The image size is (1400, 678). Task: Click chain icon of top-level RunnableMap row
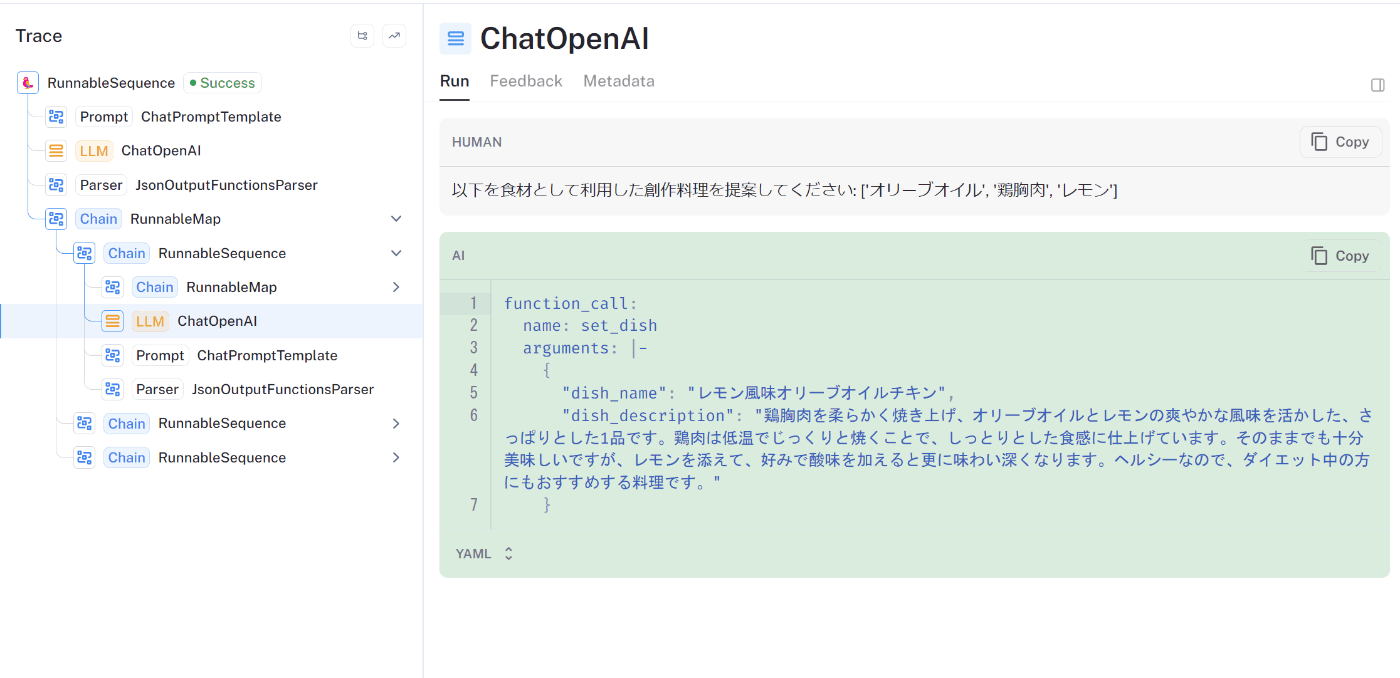click(56, 219)
